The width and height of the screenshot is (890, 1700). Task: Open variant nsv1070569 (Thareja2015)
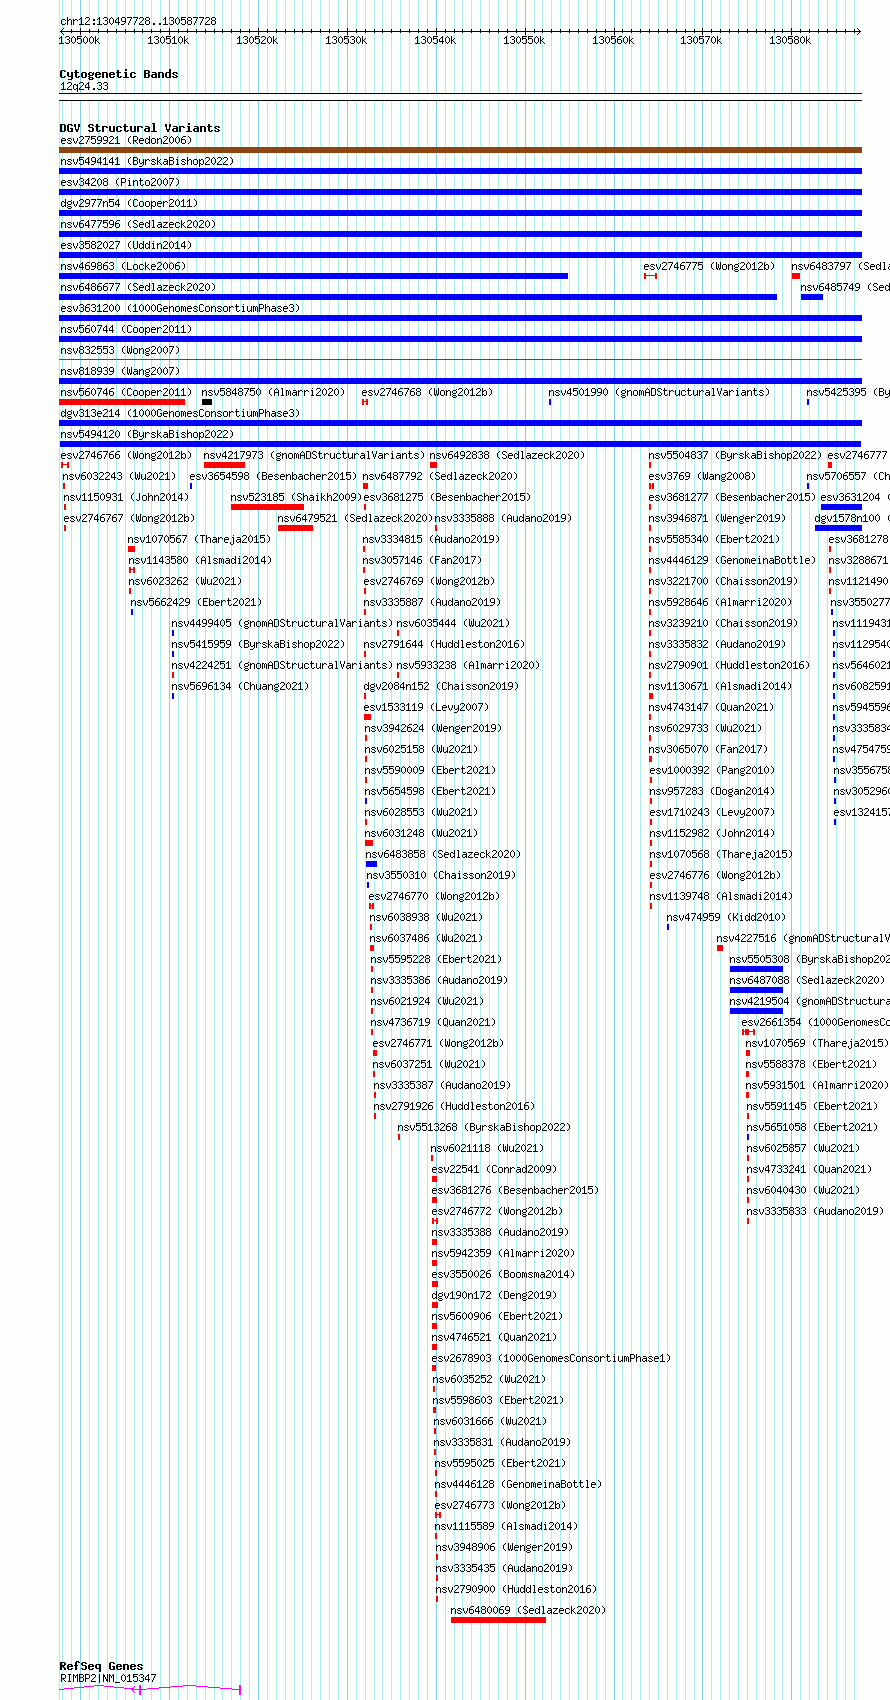817,1043
